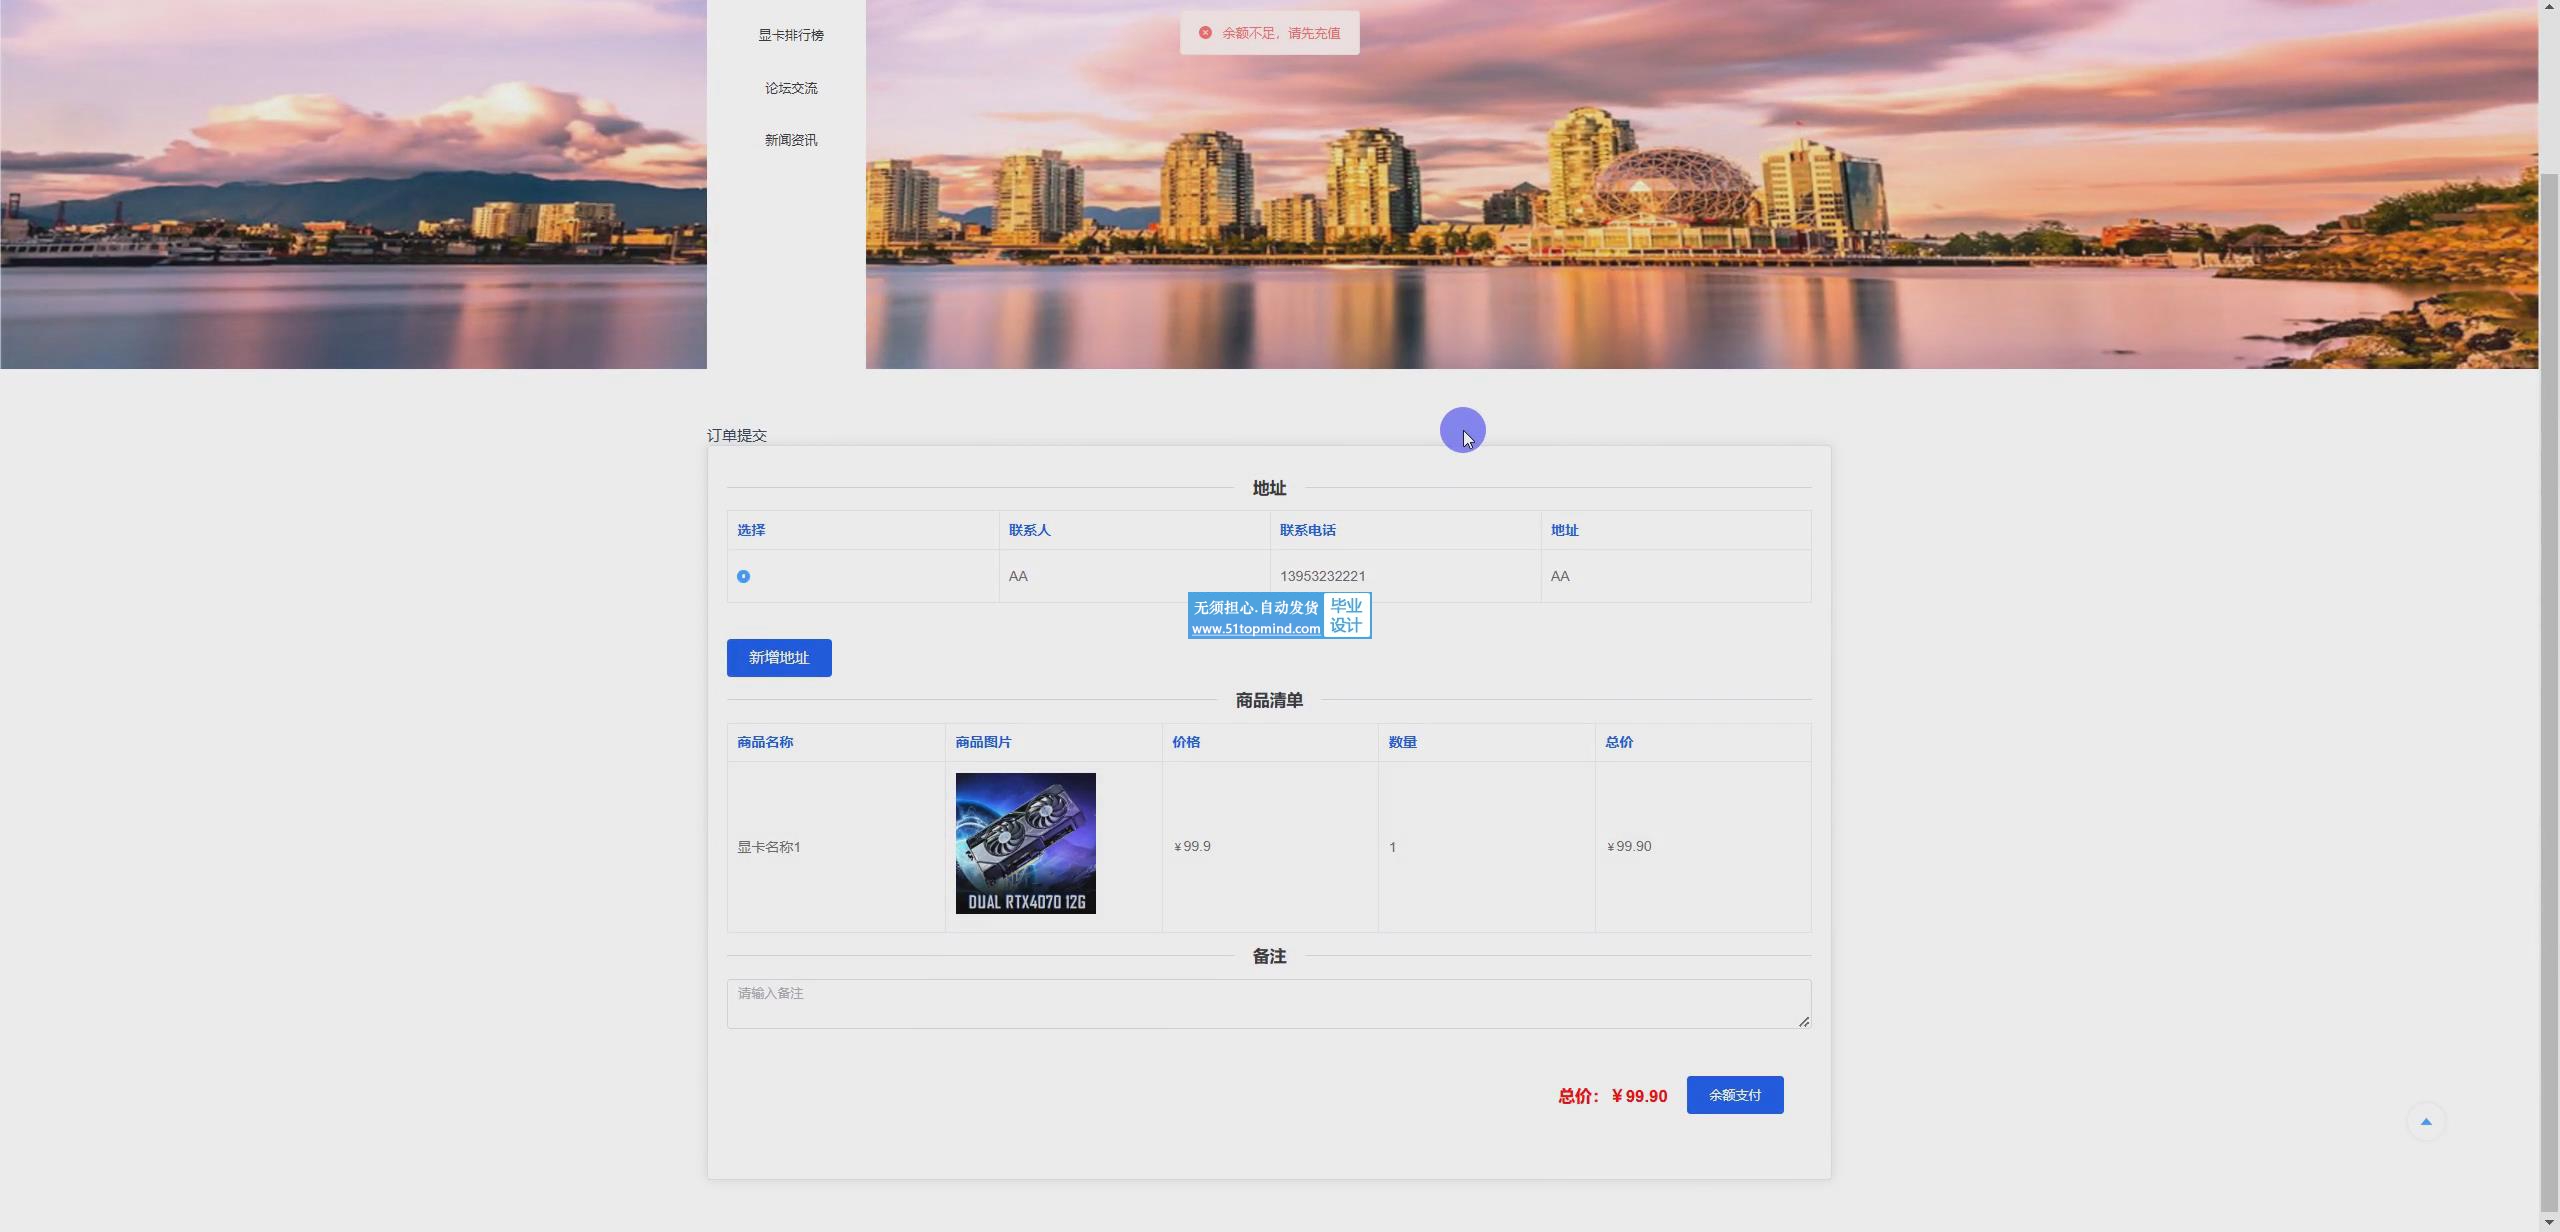Click the RTX4070 graphics card thumbnail
Image resolution: width=2560 pixels, height=1232 pixels.
[x=1025, y=843]
